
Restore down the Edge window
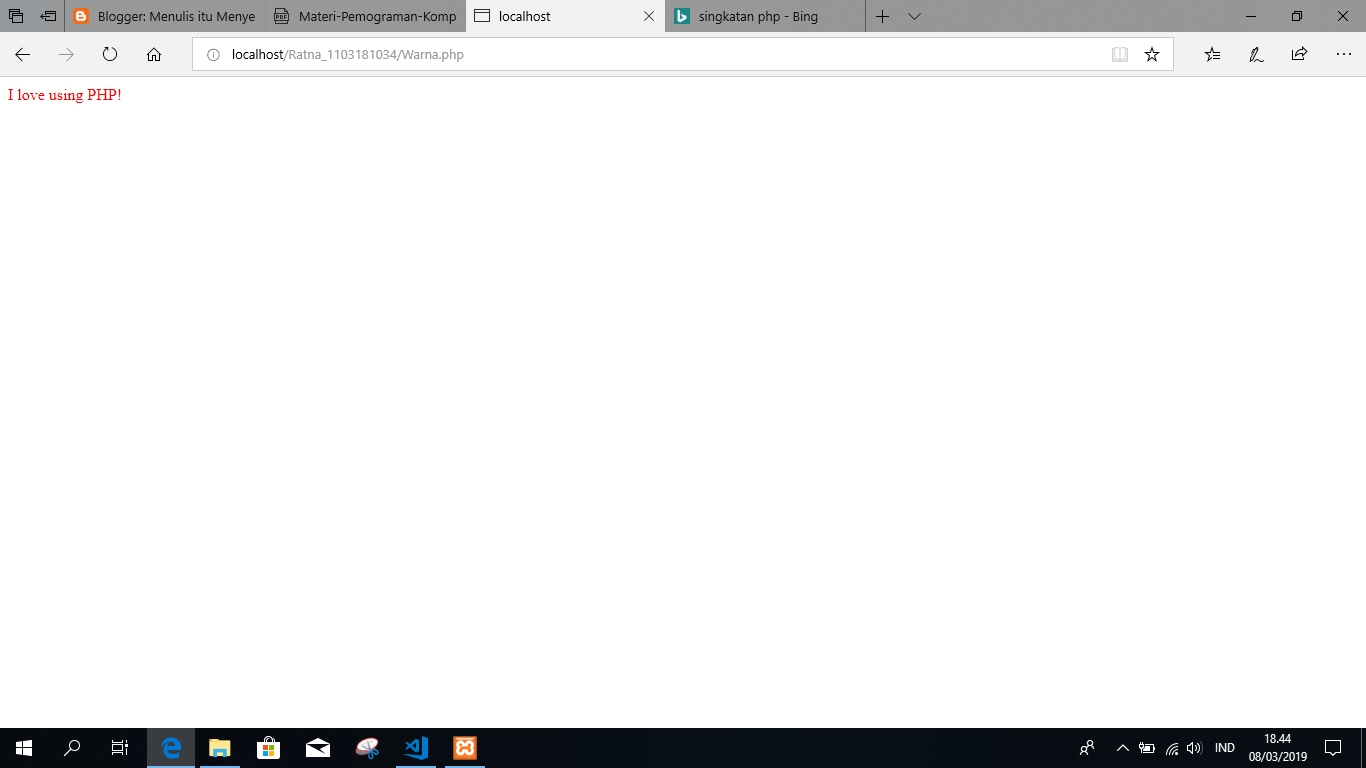click(1297, 16)
